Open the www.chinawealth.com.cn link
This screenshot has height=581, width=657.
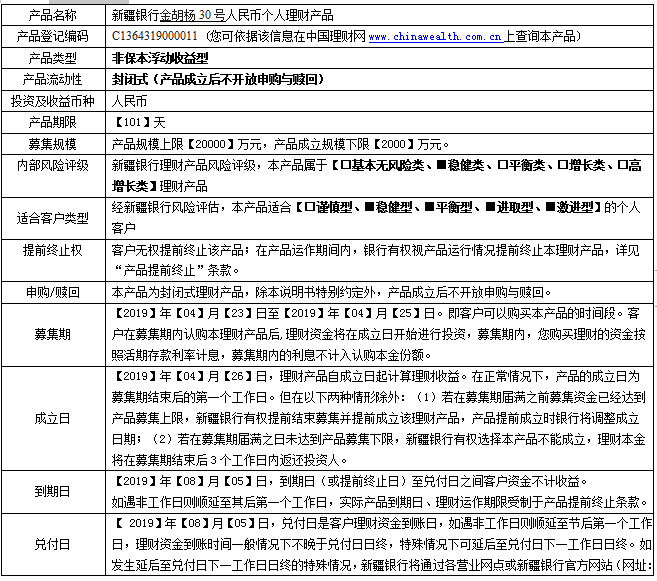point(435,37)
